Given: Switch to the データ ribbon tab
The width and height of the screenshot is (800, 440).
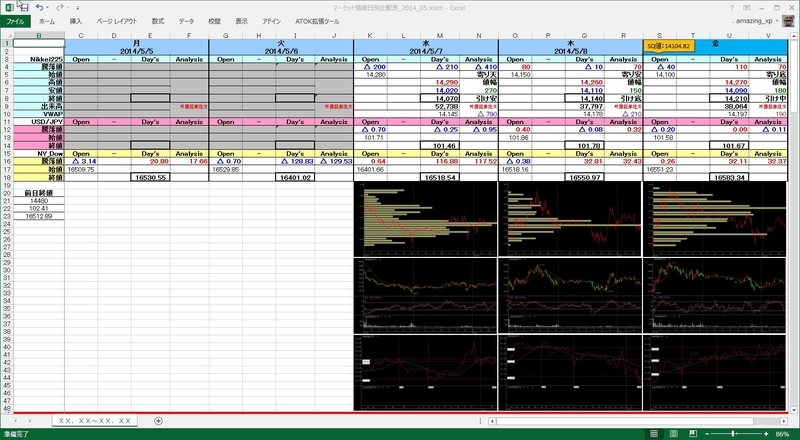Looking at the screenshot, I should 186,21.
